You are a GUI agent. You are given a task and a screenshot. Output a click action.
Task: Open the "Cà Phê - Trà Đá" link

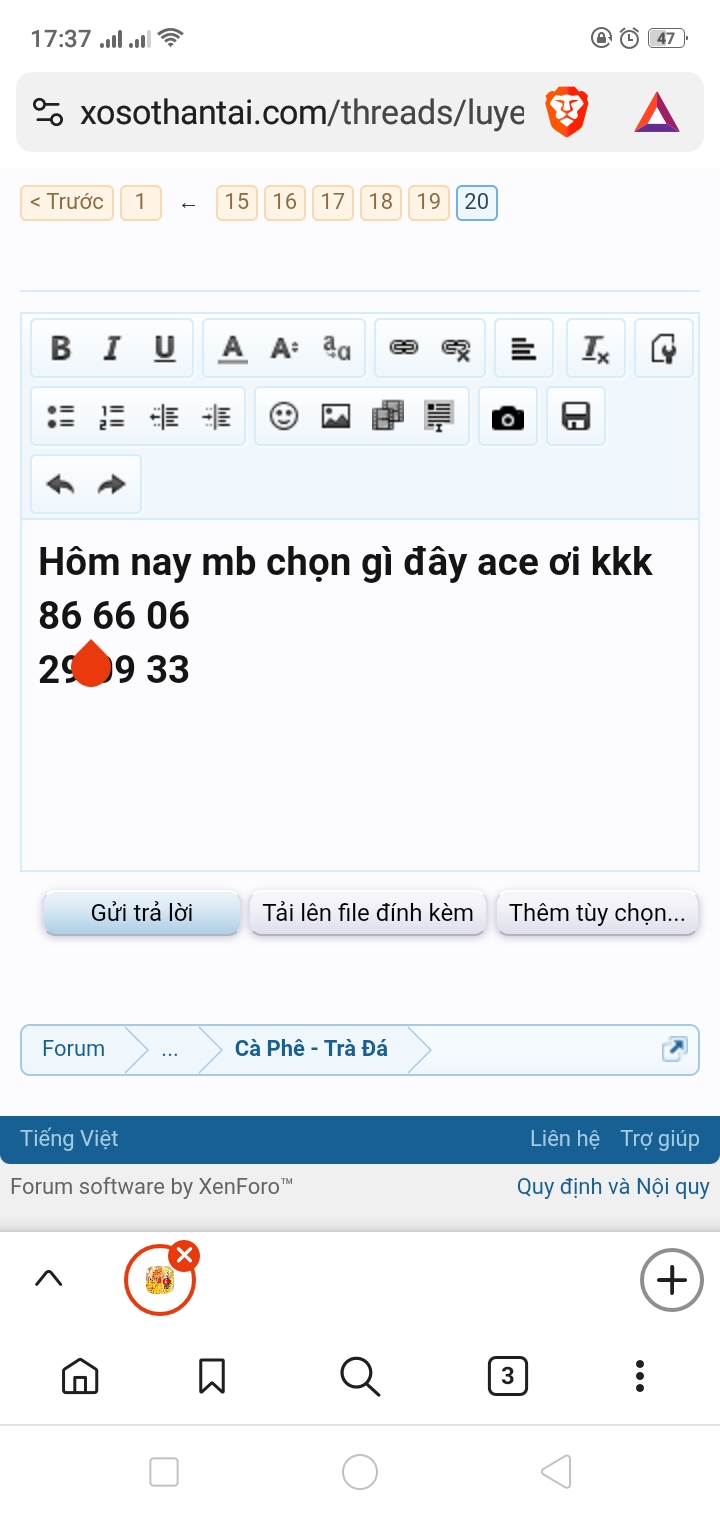[x=311, y=1049]
